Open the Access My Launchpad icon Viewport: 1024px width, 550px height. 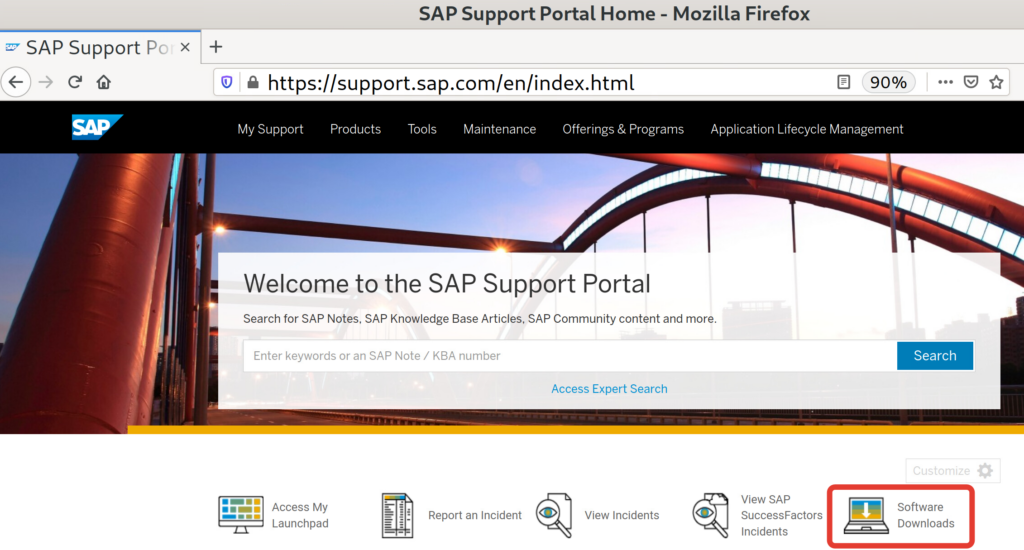tap(240, 514)
